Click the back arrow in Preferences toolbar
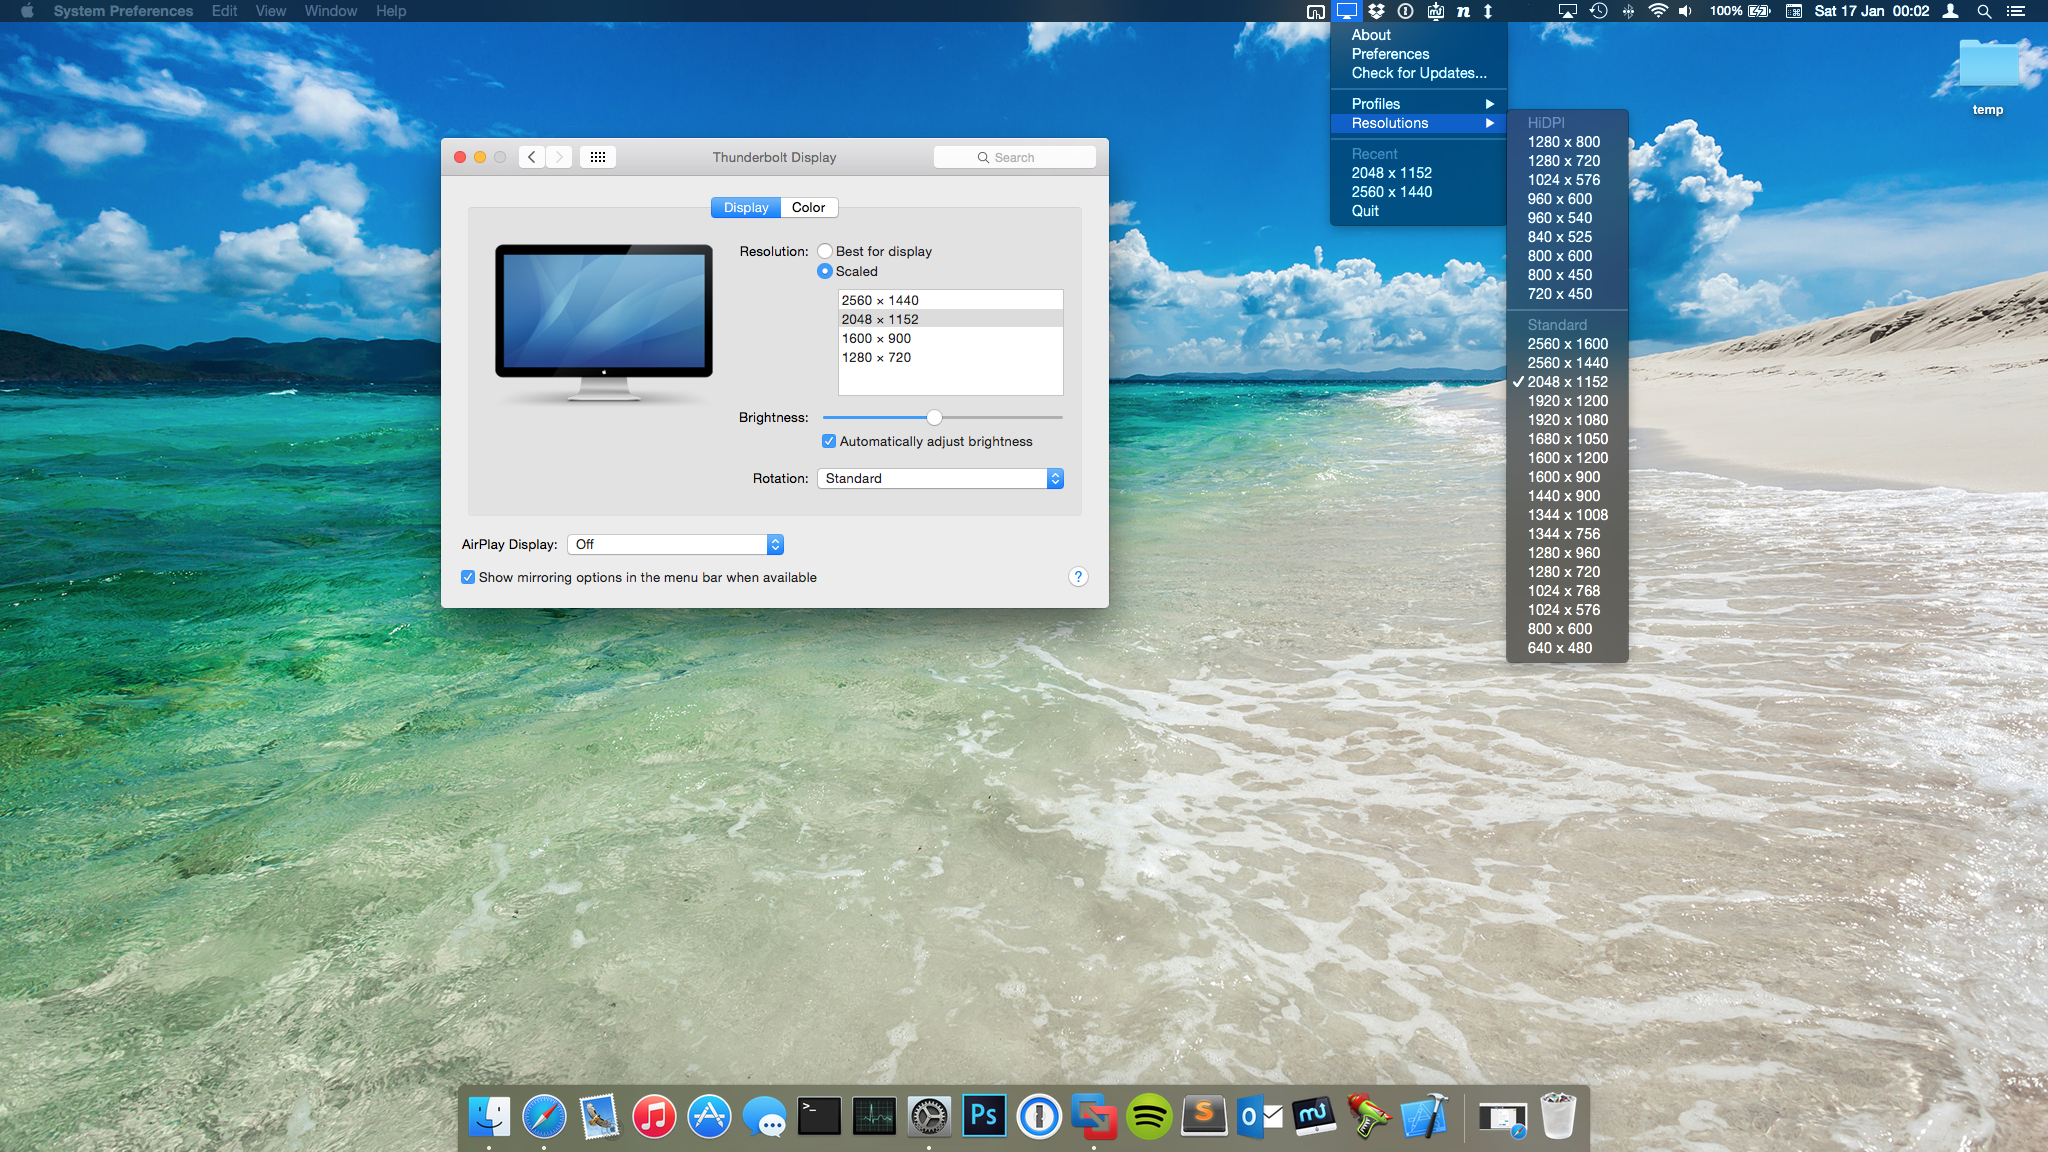This screenshot has width=2048, height=1152. tap(532, 157)
